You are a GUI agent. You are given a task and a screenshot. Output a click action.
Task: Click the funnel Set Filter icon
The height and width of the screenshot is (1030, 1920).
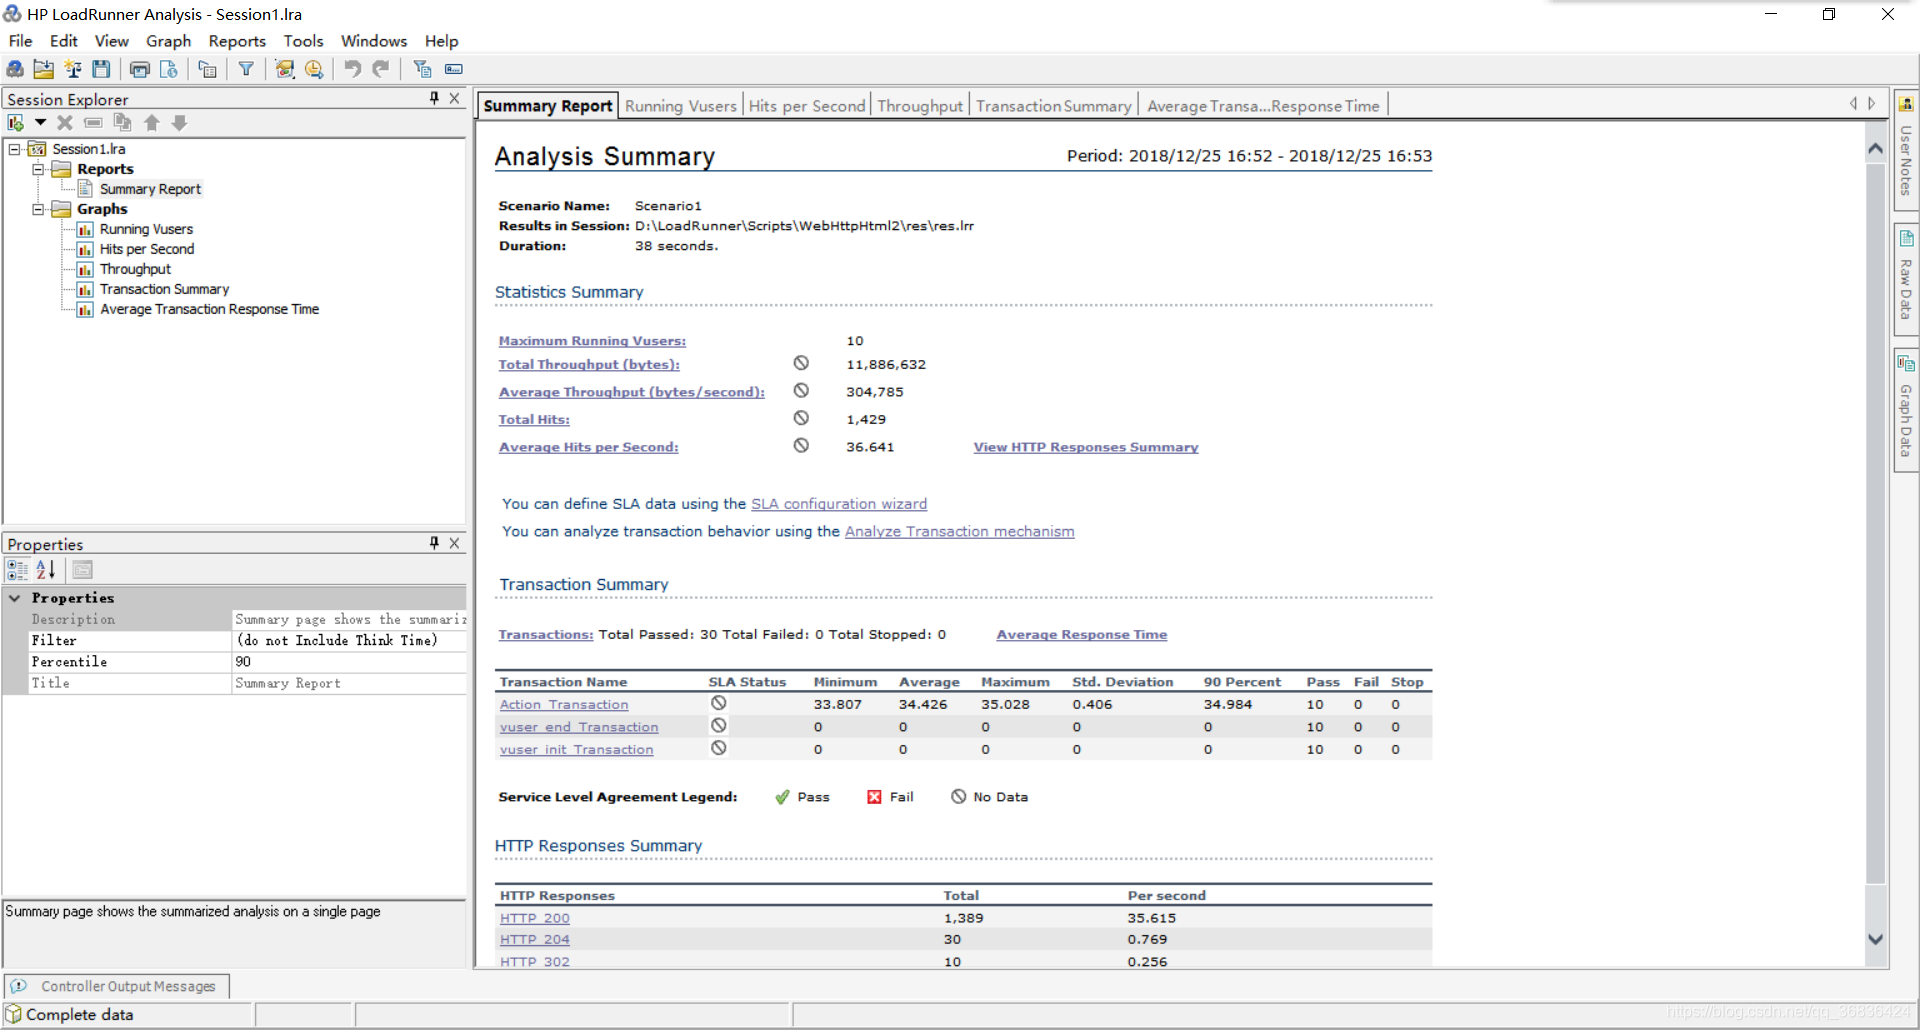click(246, 69)
